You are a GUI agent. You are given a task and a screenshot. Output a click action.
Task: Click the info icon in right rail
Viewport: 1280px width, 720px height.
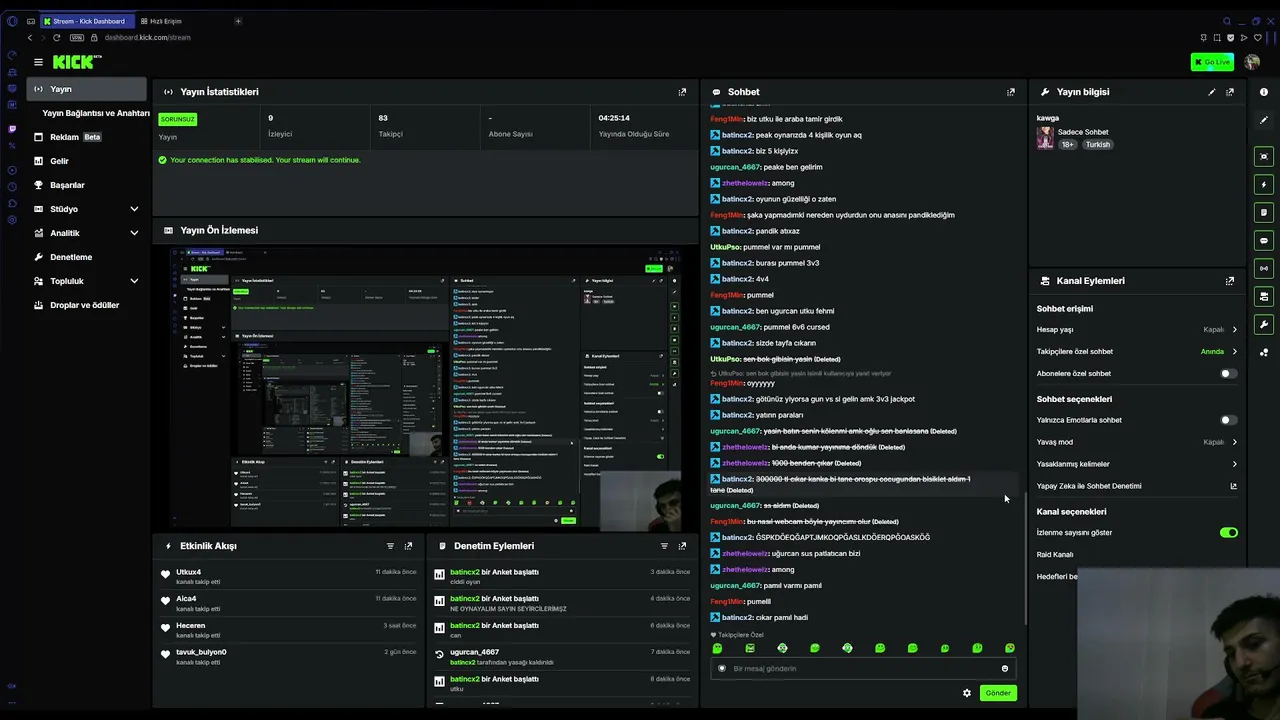click(x=1264, y=92)
